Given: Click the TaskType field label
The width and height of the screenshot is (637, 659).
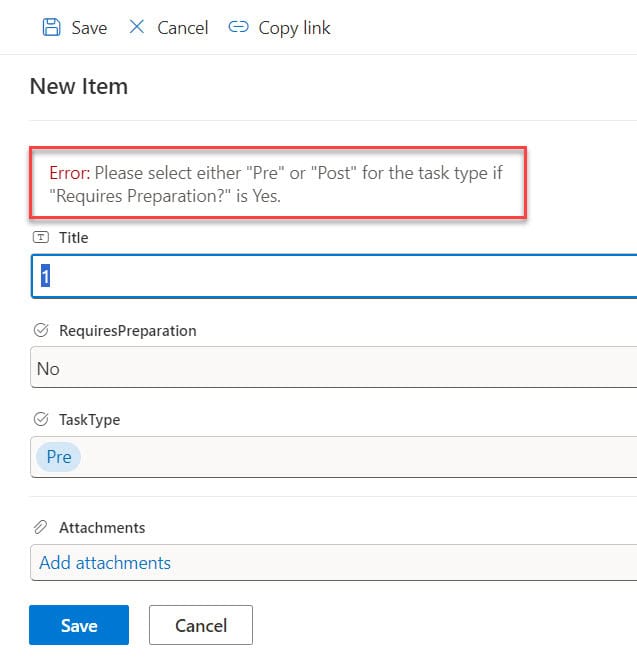Looking at the screenshot, I should click(x=89, y=420).
